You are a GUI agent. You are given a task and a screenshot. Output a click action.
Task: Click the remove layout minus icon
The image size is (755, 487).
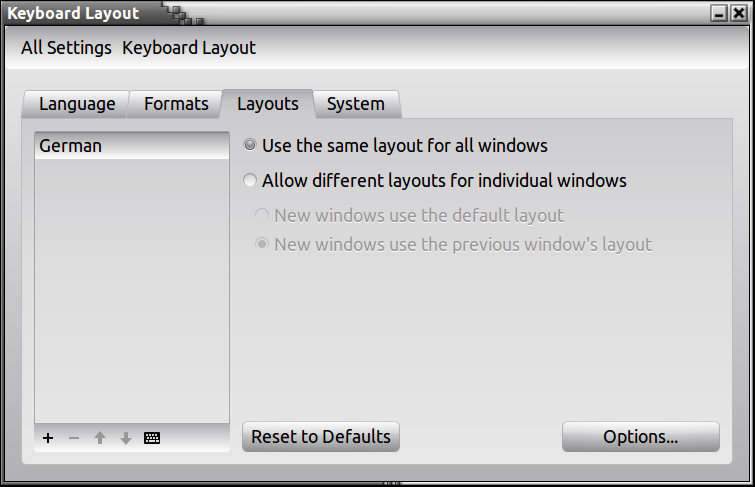(x=74, y=438)
